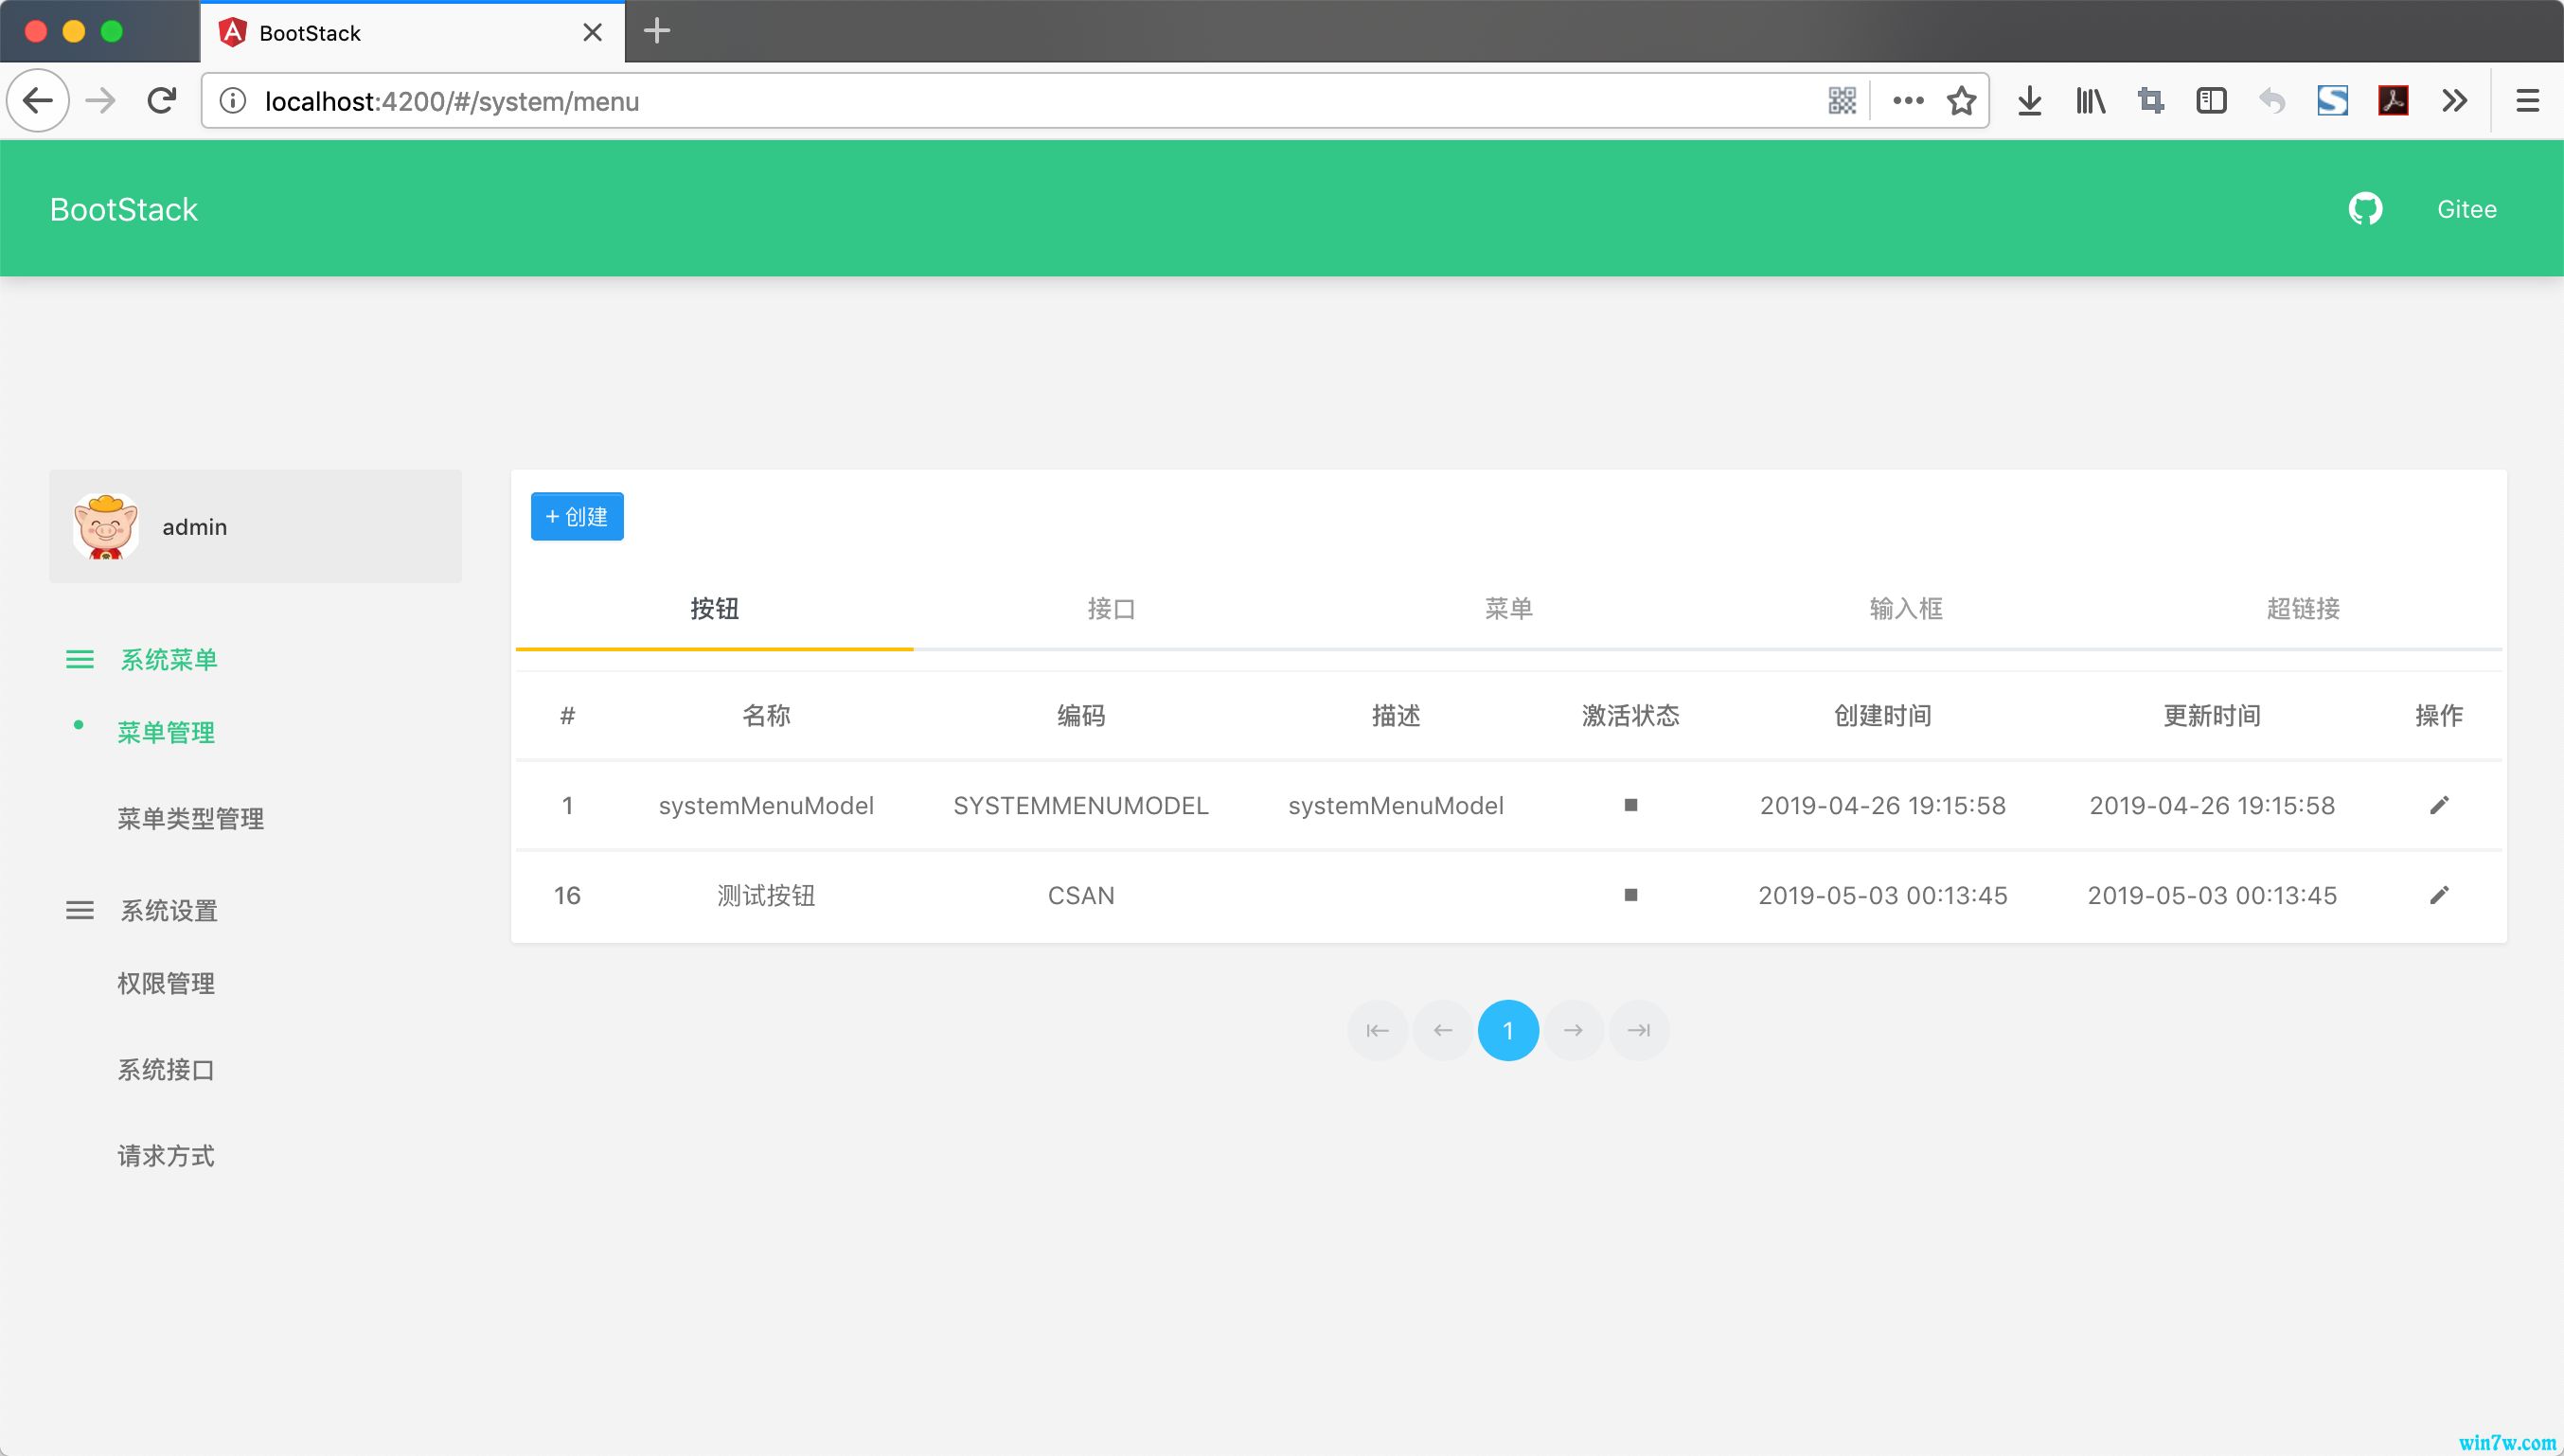Edit the 测试按钮 row with pencil icon

point(2439,895)
